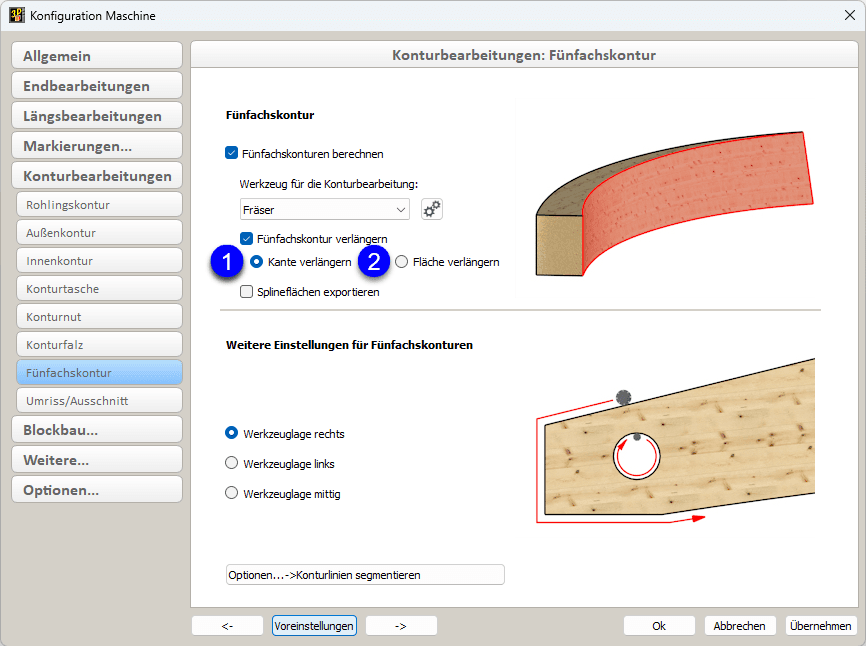Click the Konturlinien segmentieren options field
Screen dimensions: 866x646
pyautogui.click(x=364, y=574)
